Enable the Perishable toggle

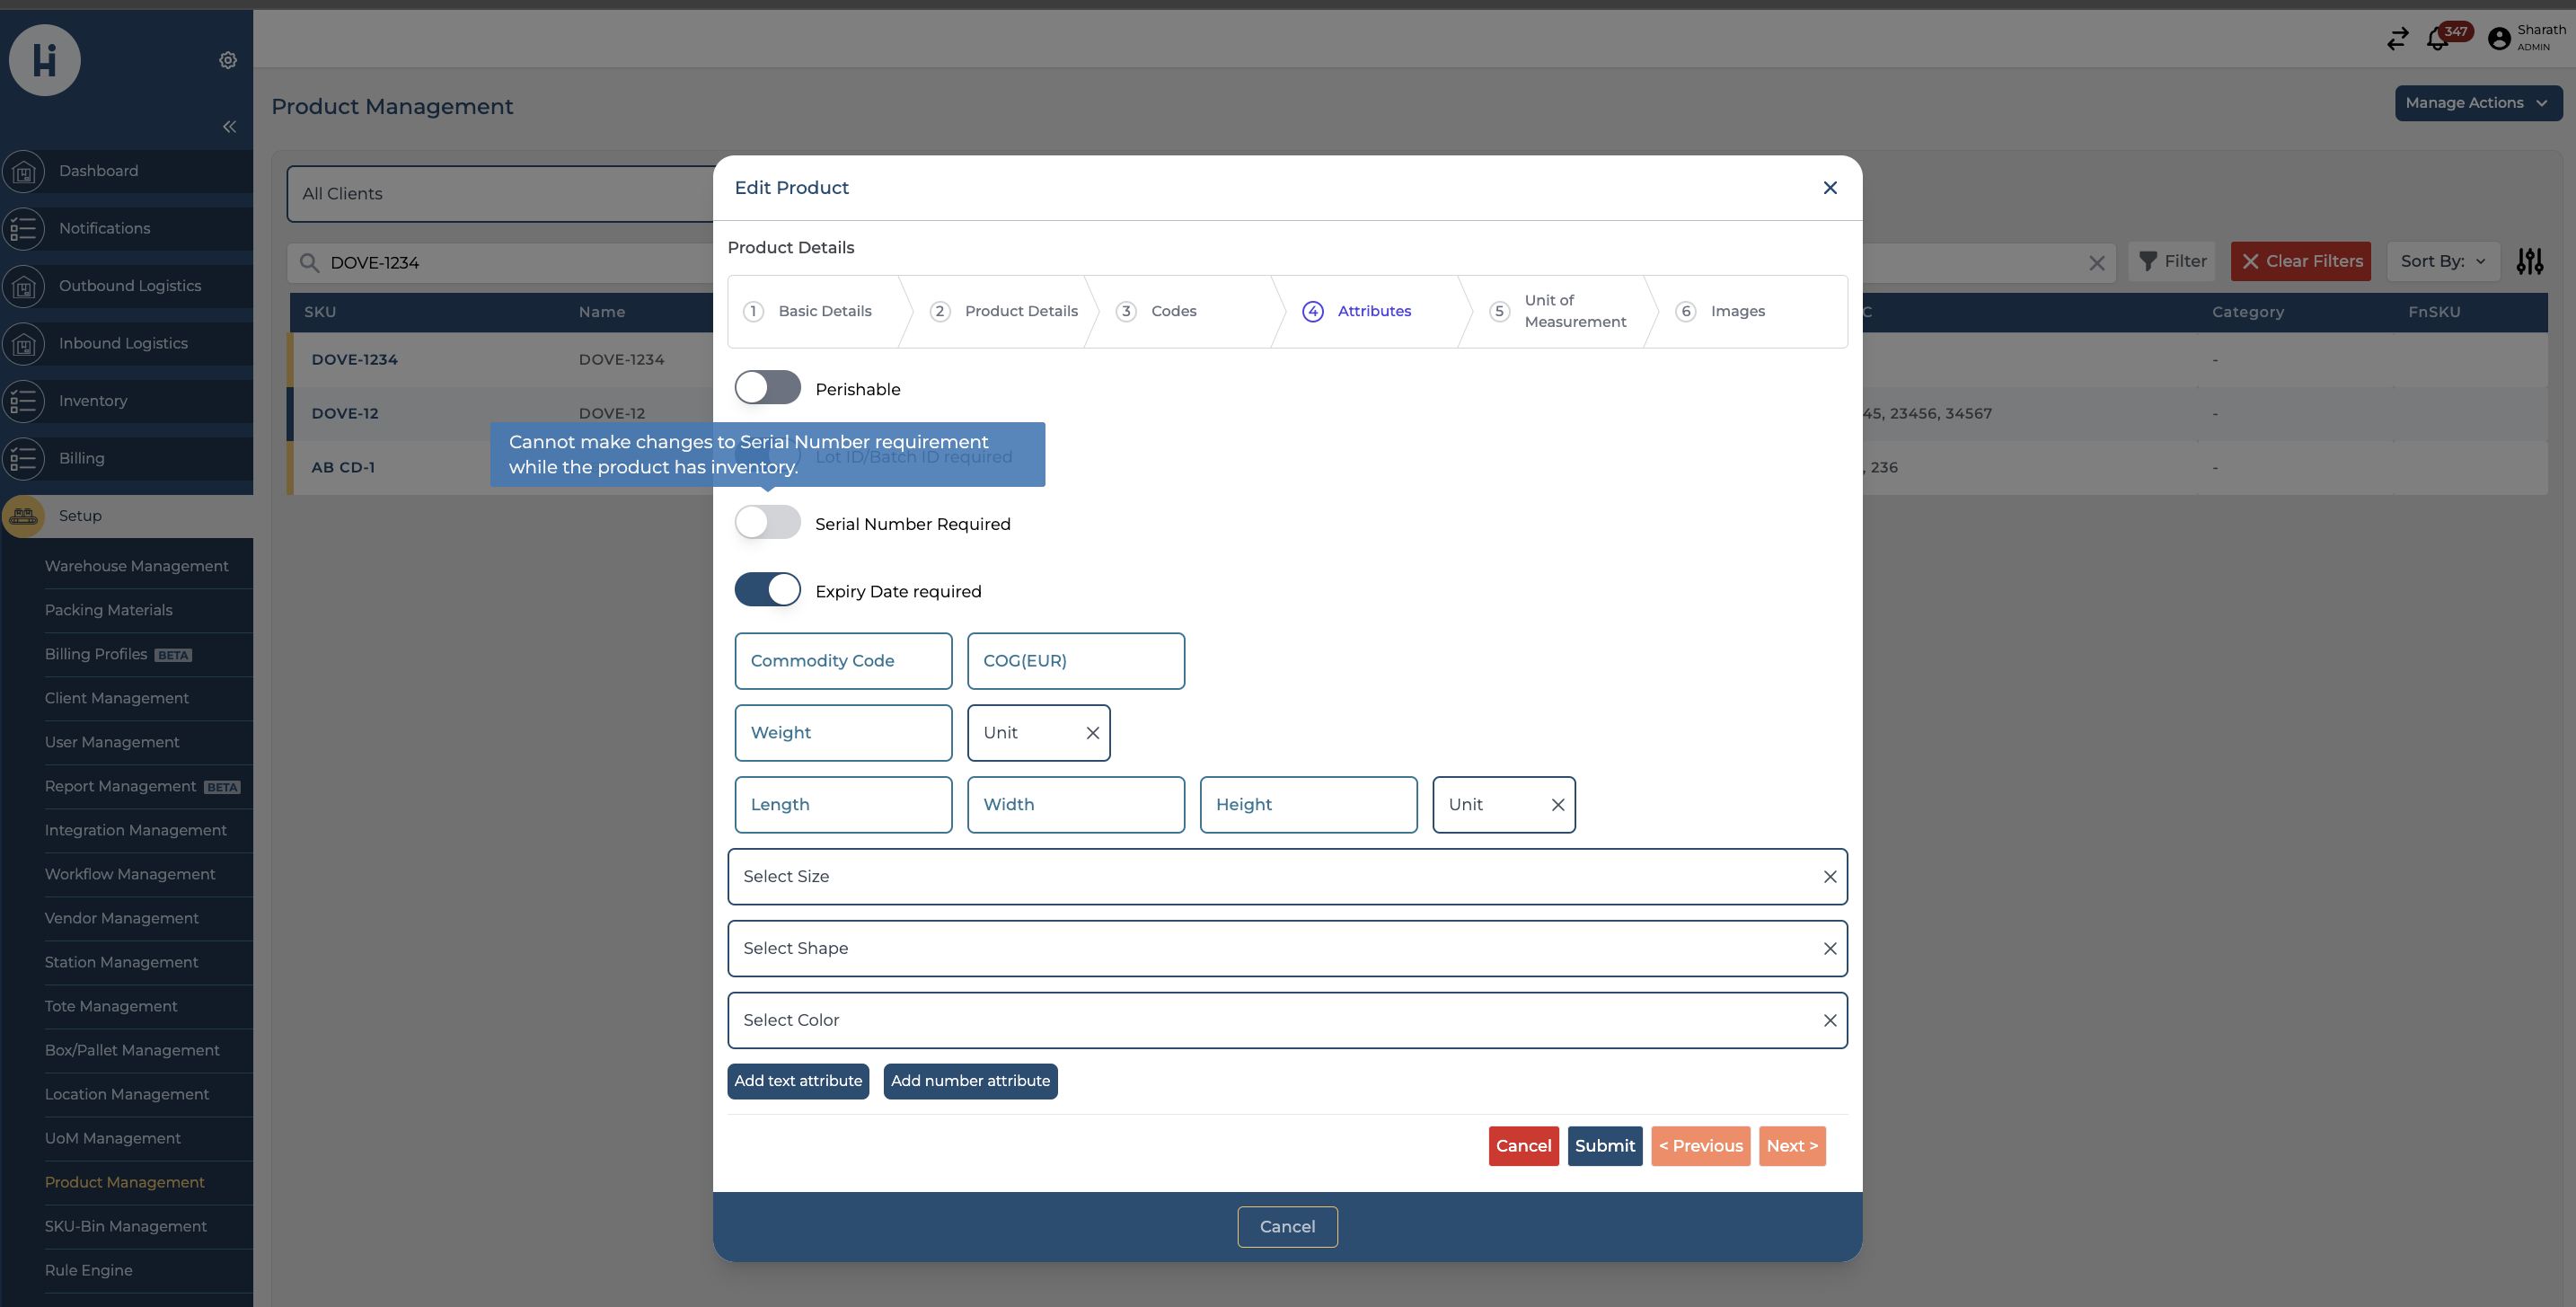767,388
